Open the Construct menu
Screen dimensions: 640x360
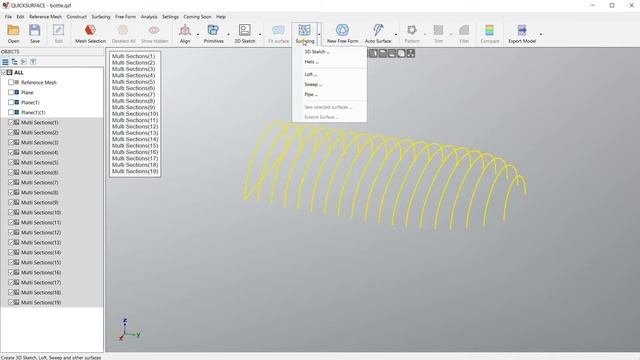pyautogui.click(x=76, y=17)
